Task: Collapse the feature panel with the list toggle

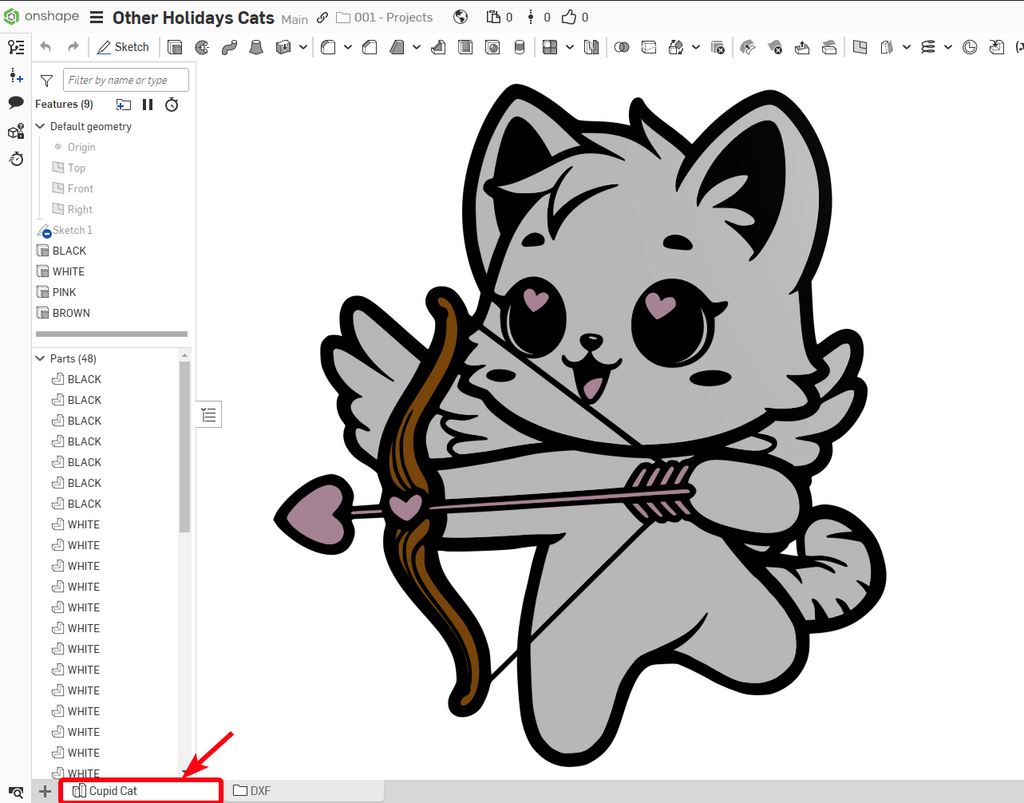Action: [209, 415]
